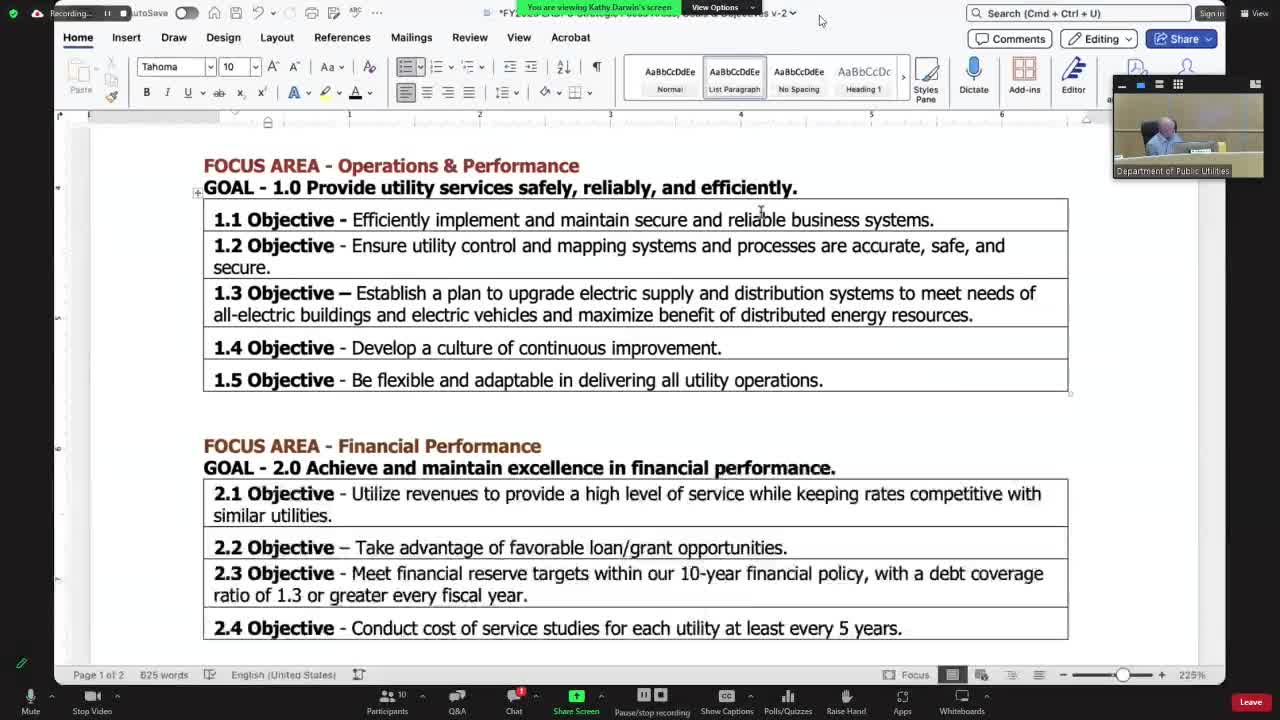Click the blue Share button

[1182, 39]
